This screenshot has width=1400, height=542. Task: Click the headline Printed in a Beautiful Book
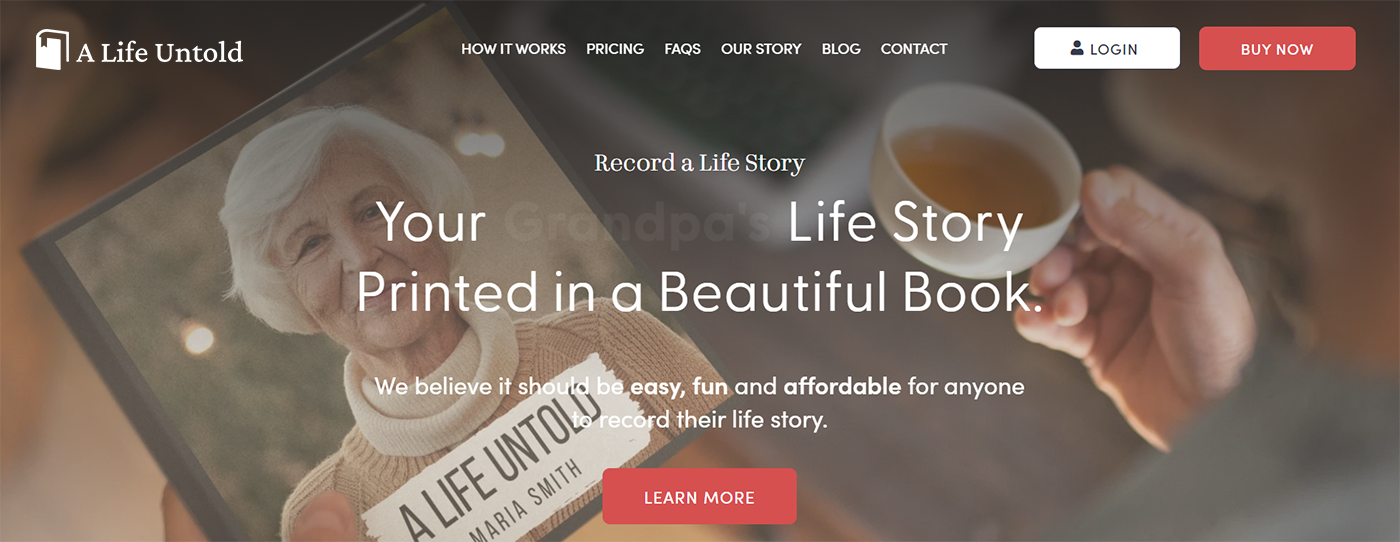699,291
